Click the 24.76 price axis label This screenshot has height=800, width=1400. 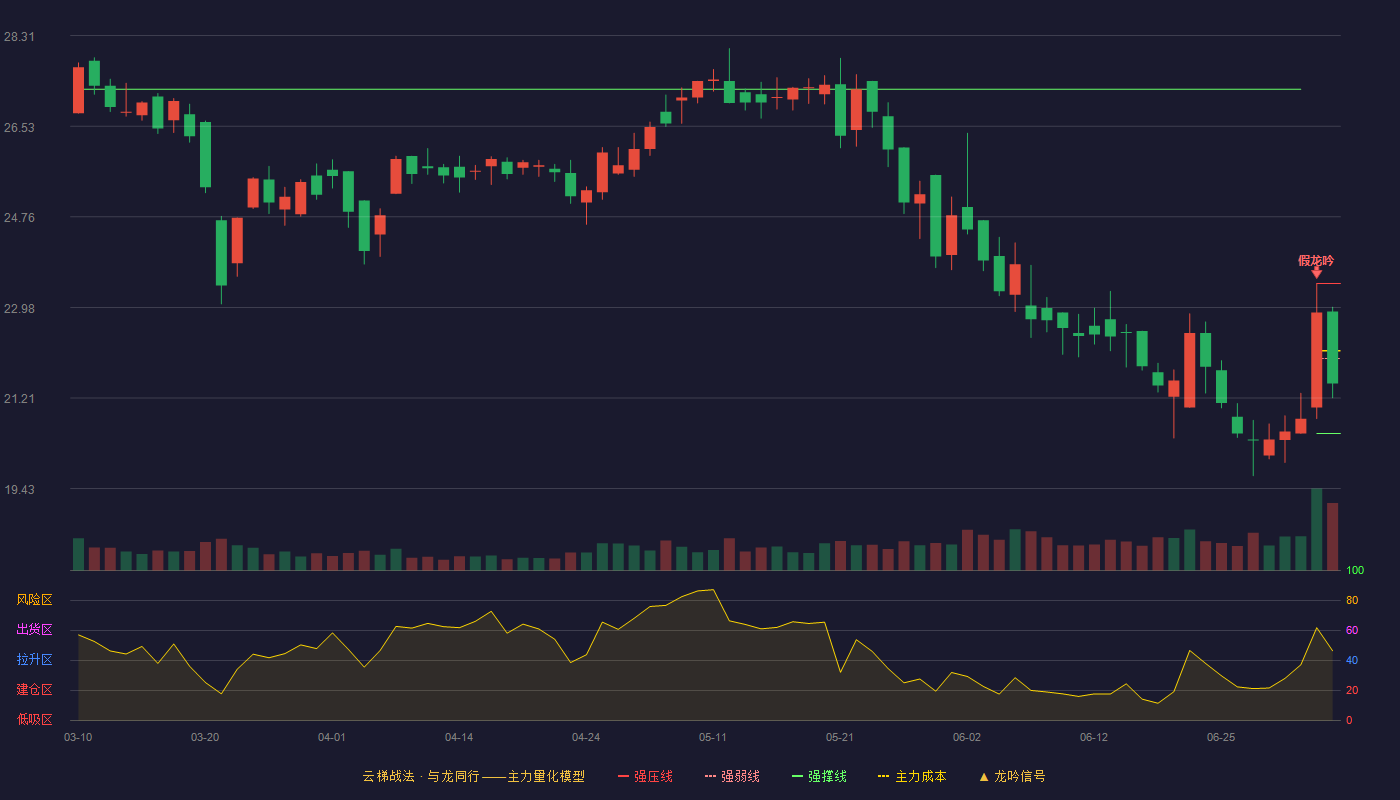19,217
